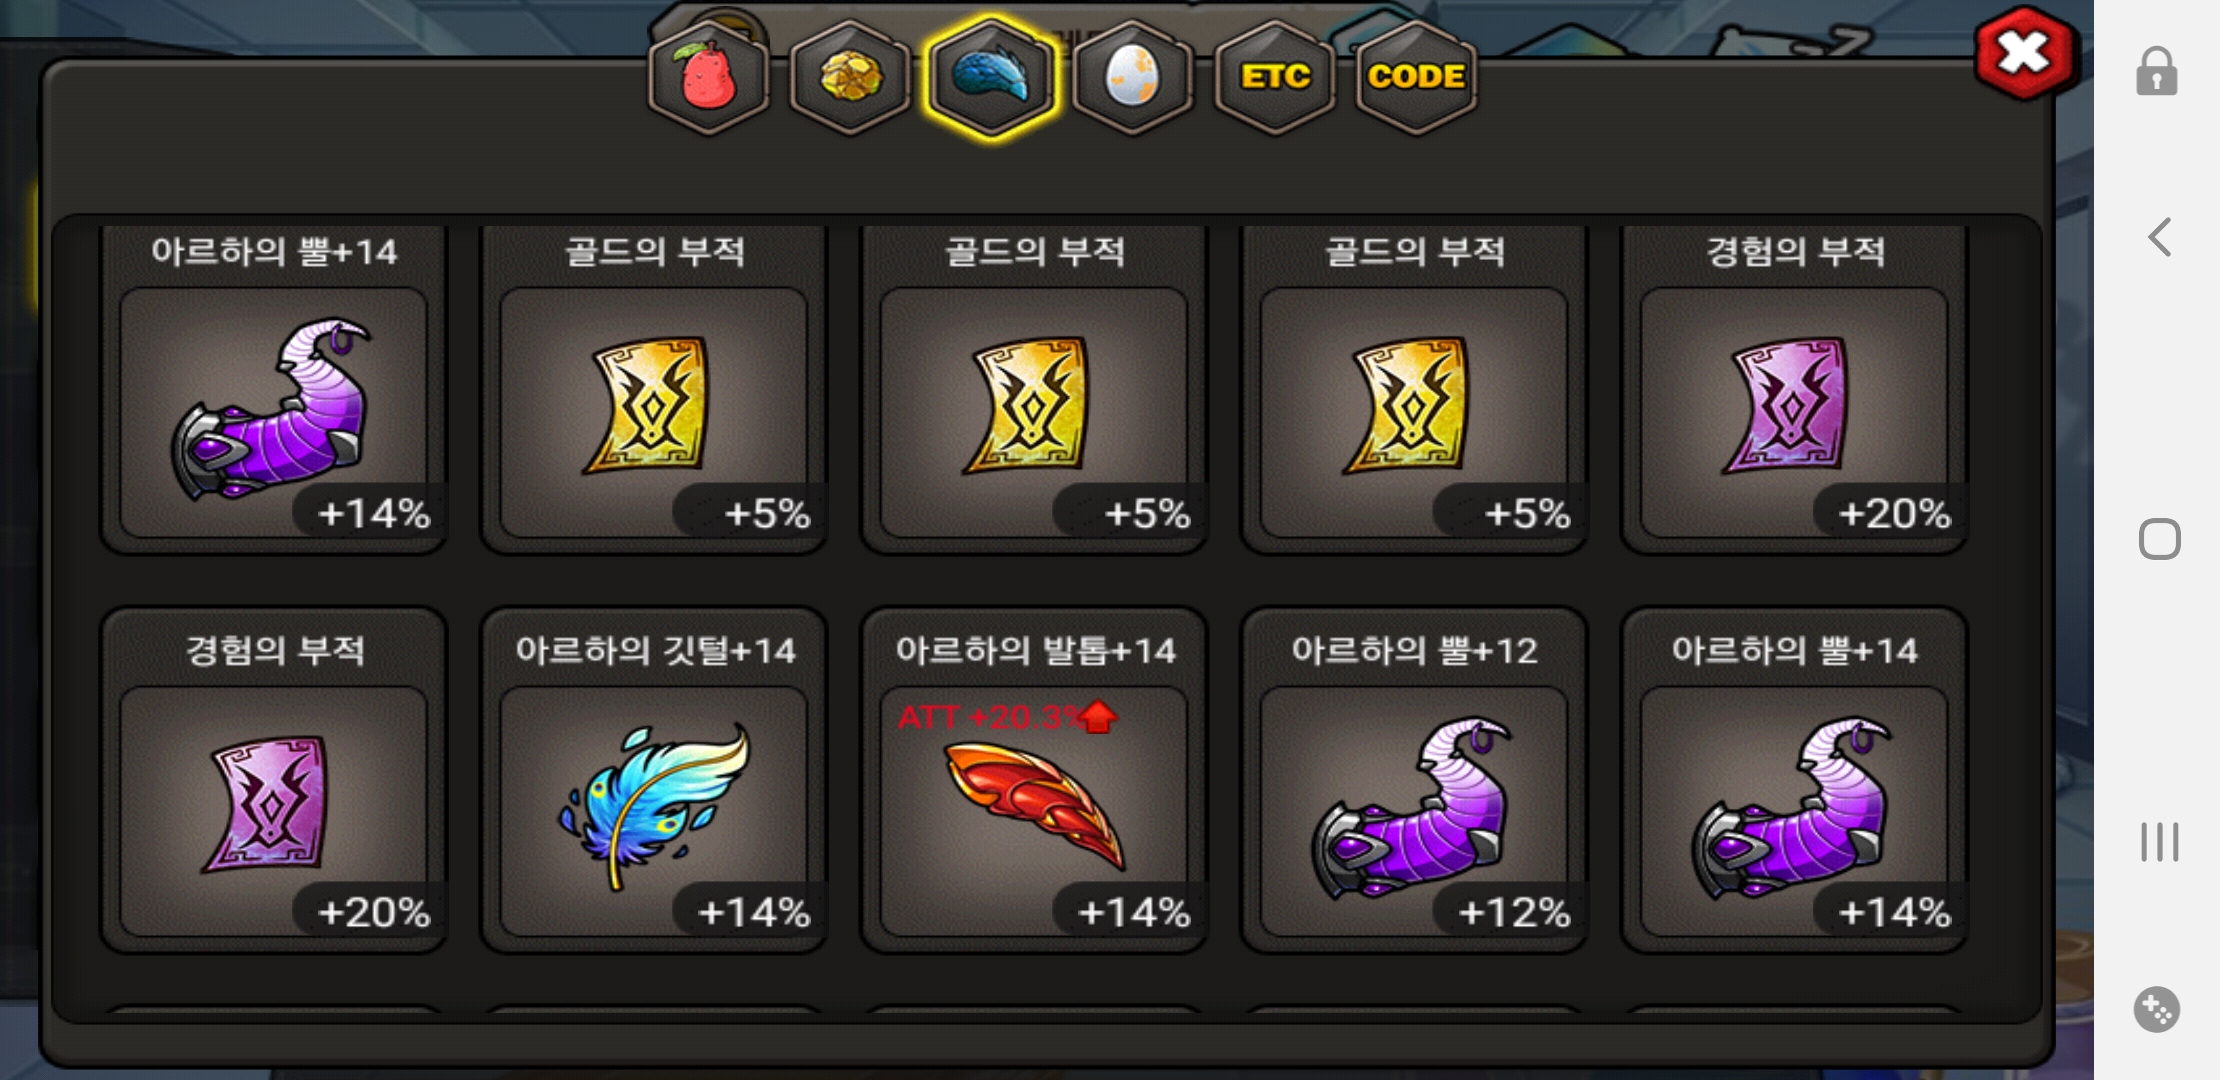Image resolution: width=2220 pixels, height=1080 pixels.
Task: Close the inventory with red X
Action: [2025, 53]
